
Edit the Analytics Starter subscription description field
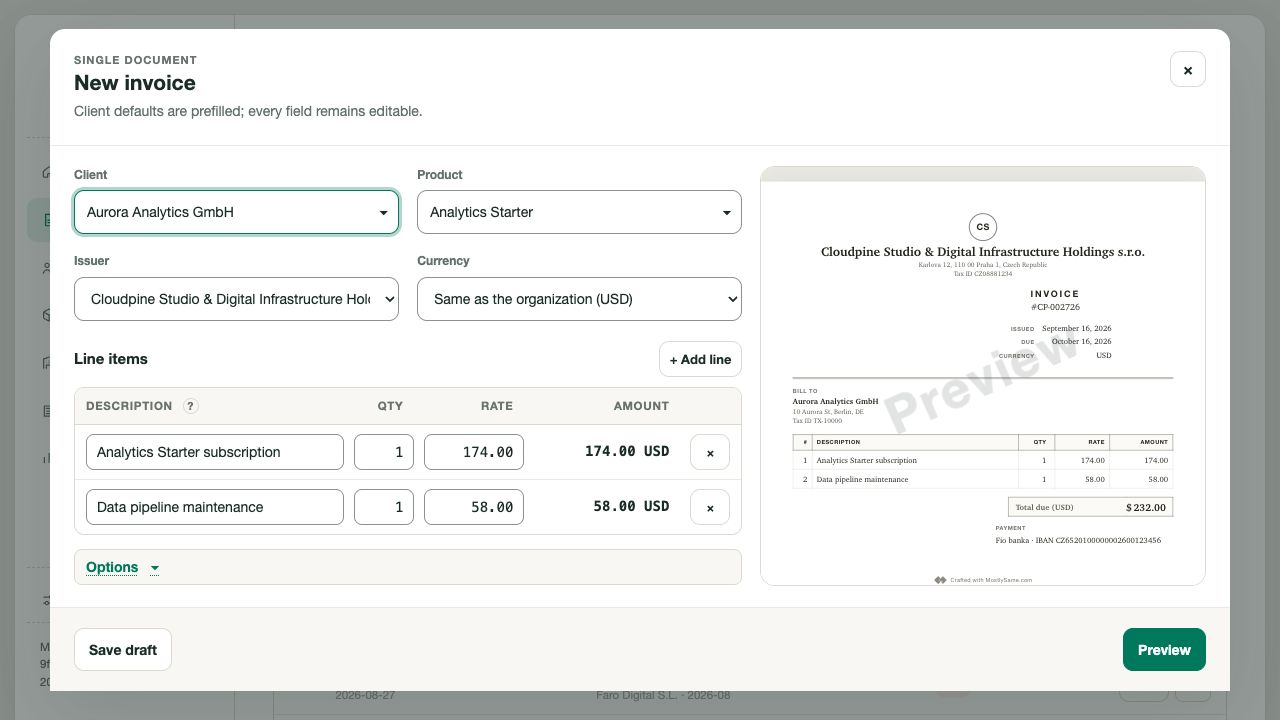coord(215,452)
